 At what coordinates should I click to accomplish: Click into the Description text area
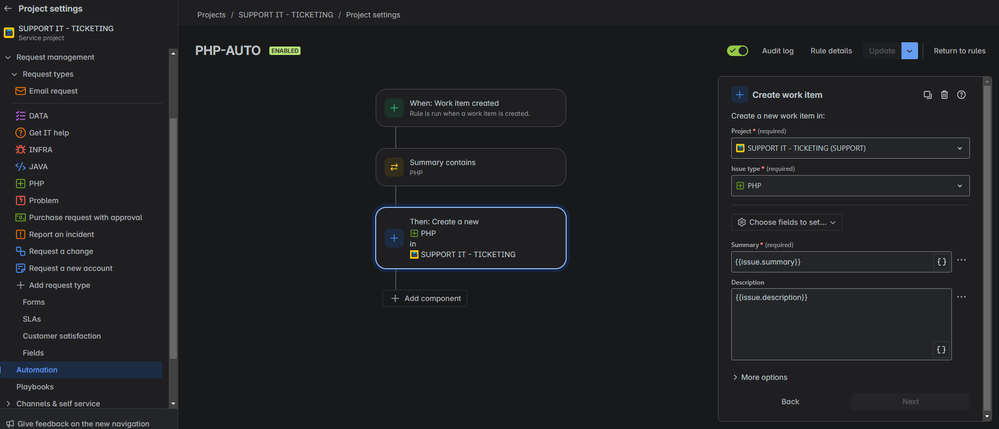841,324
